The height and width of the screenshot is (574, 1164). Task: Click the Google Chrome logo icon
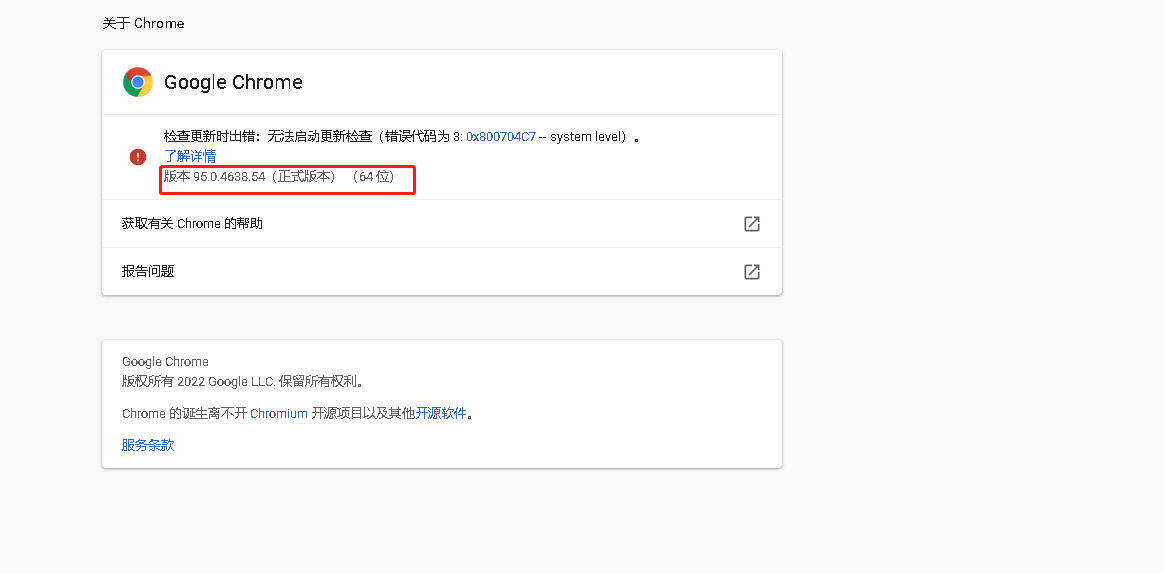pos(137,82)
